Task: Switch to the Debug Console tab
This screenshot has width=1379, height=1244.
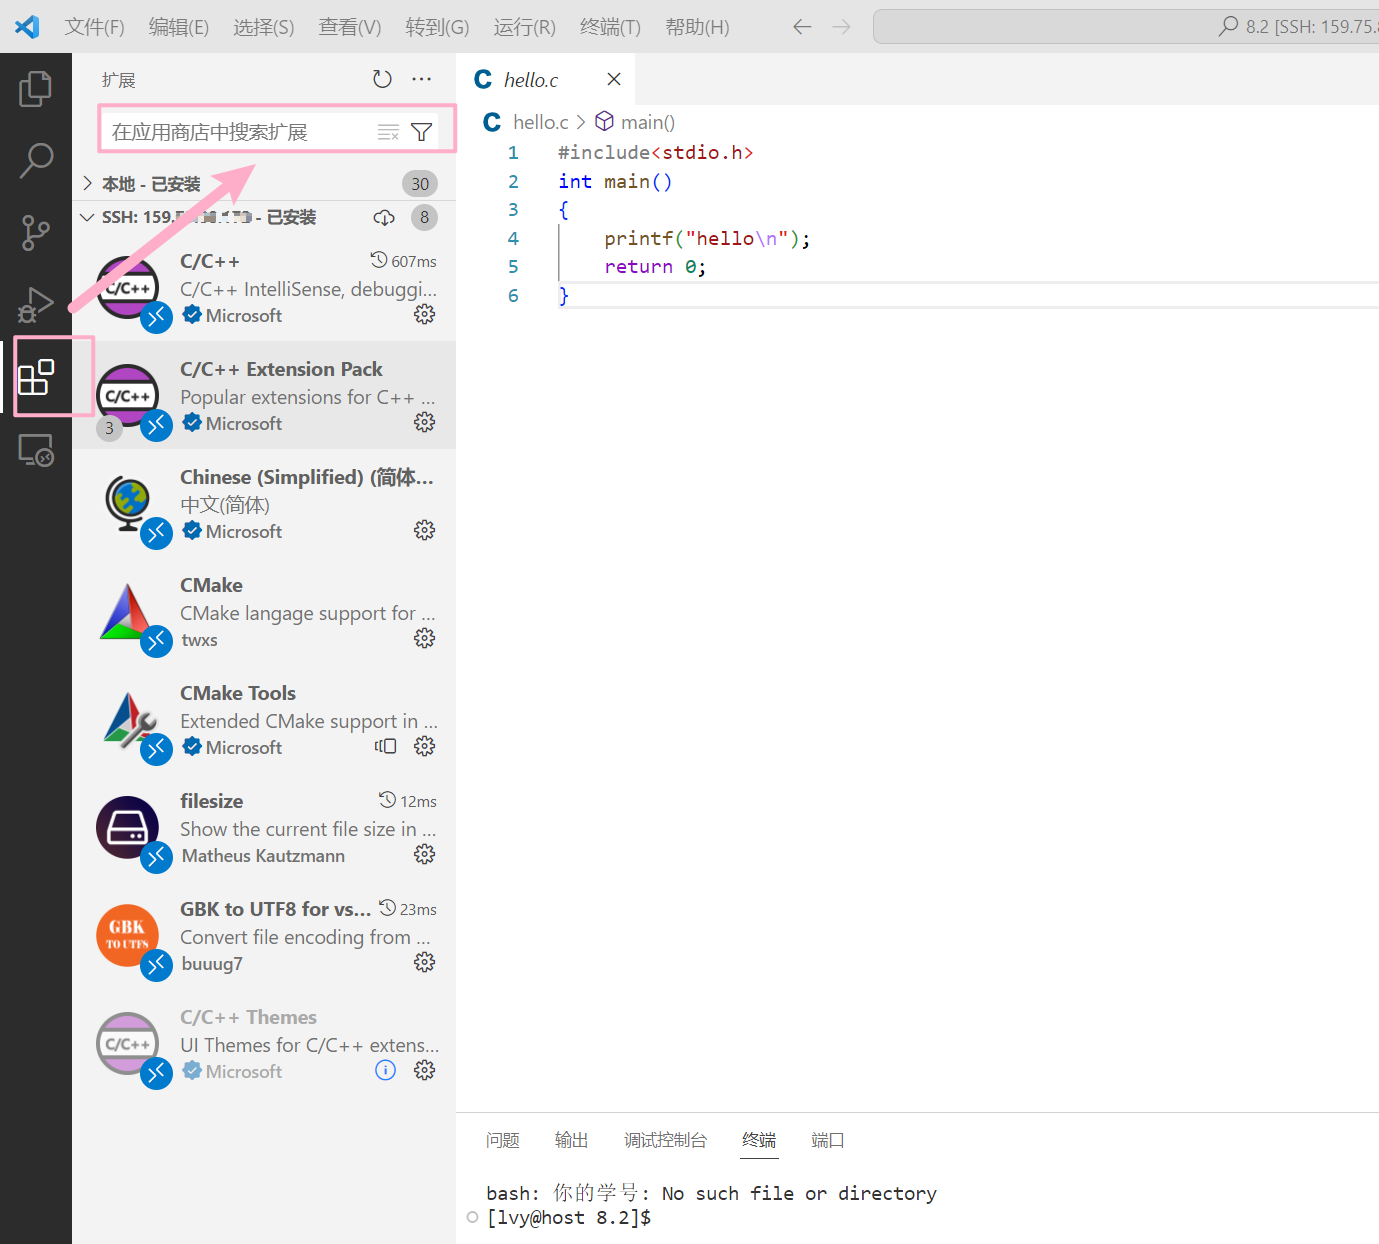Action: 666,1140
